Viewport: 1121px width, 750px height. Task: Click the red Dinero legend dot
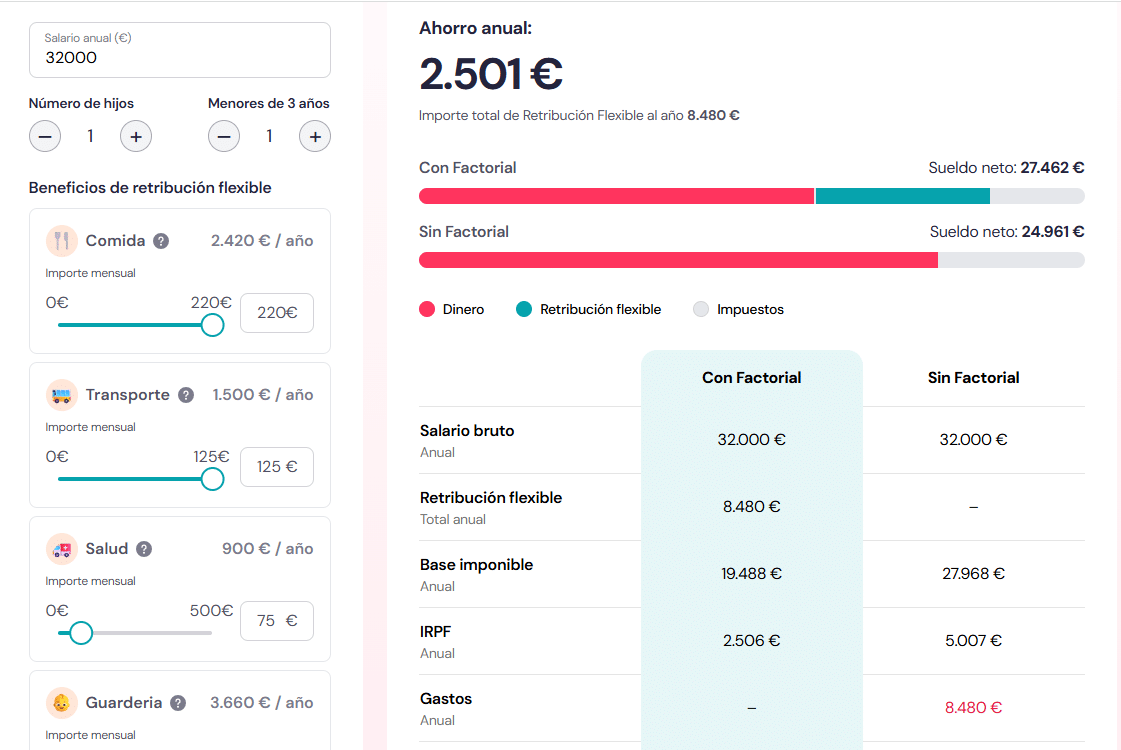pos(427,309)
